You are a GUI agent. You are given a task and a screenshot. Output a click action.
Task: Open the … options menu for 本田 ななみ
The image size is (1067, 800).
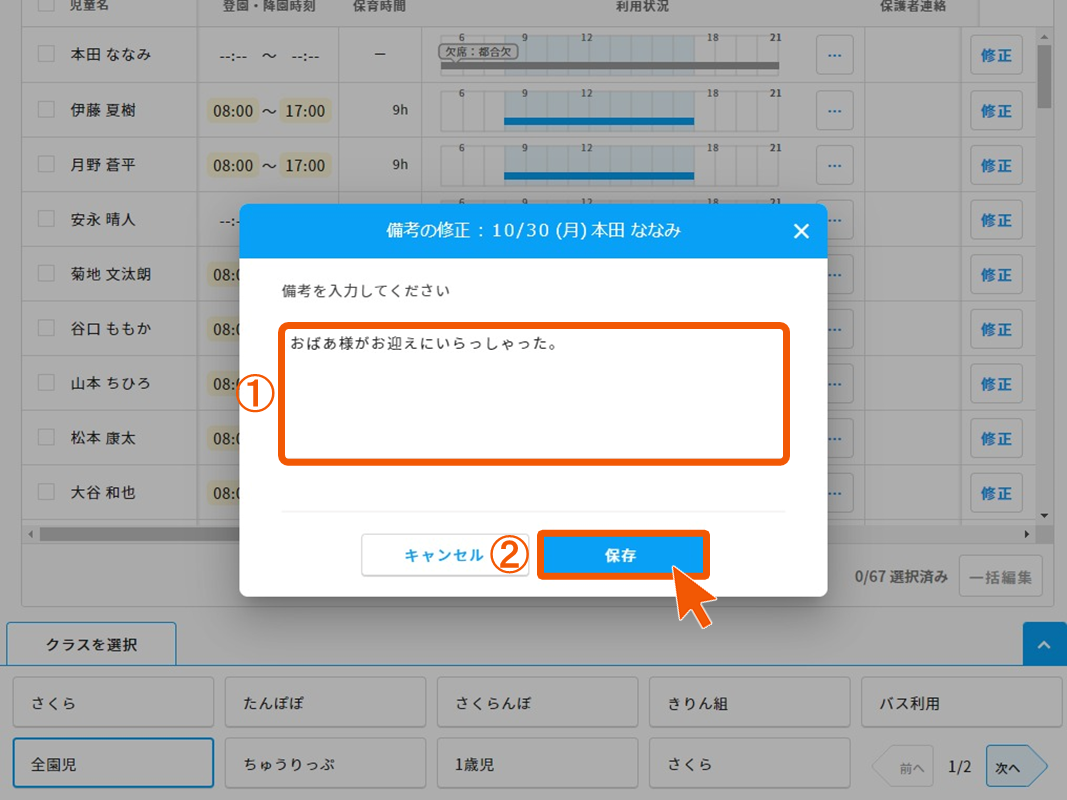click(835, 55)
